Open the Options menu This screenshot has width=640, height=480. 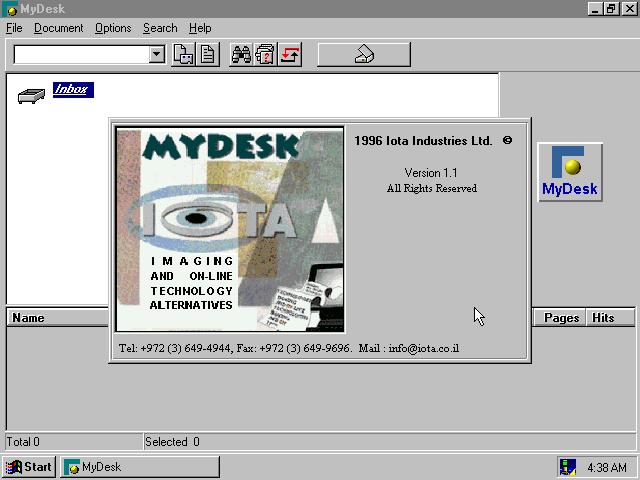coord(113,28)
